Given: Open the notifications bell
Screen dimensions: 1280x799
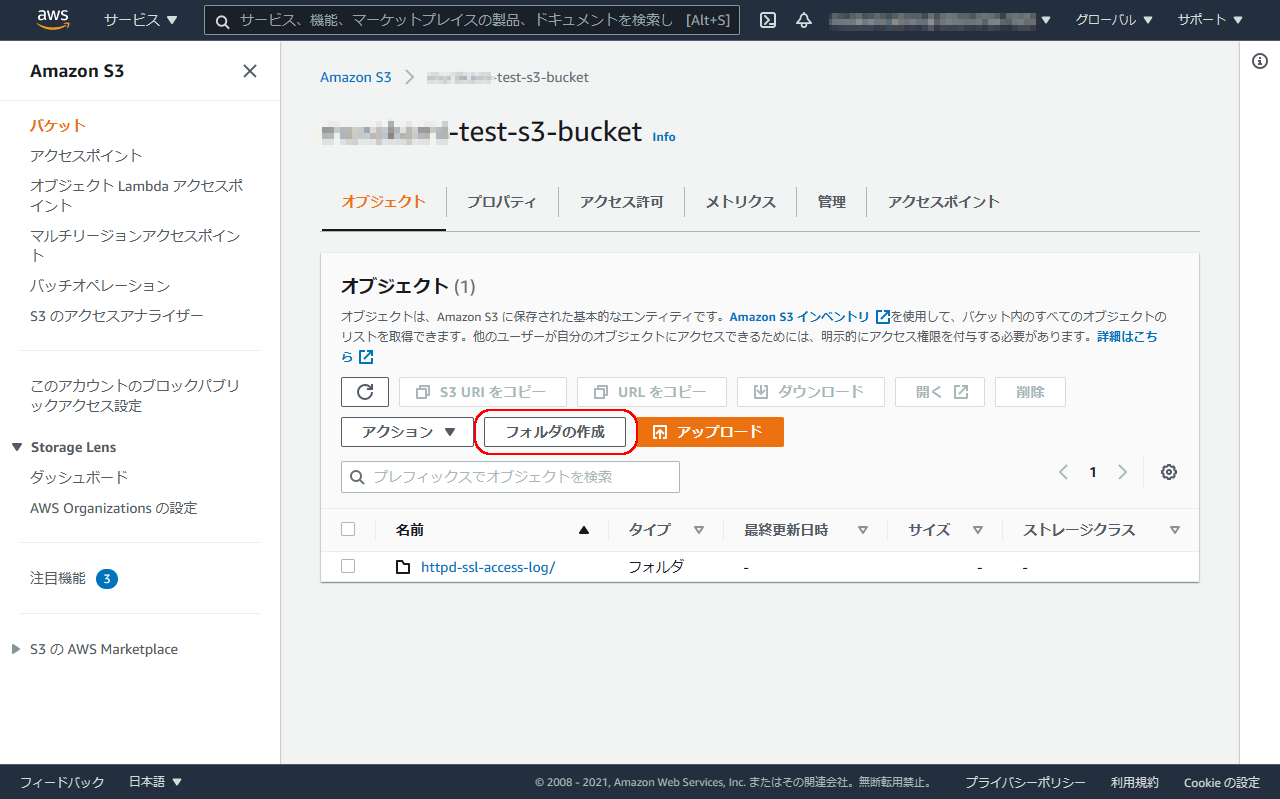Looking at the screenshot, I should click(804, 20).
